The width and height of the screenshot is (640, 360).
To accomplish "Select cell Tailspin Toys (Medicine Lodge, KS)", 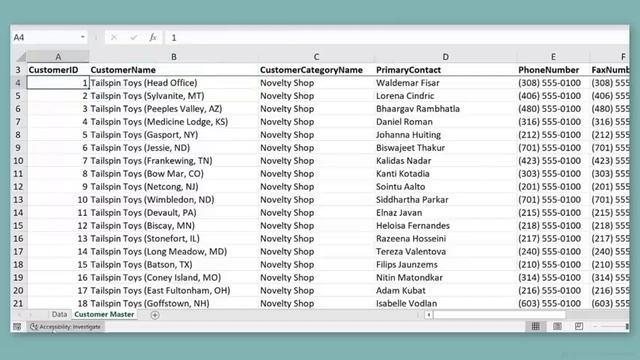I will click(x=173, y=122).
